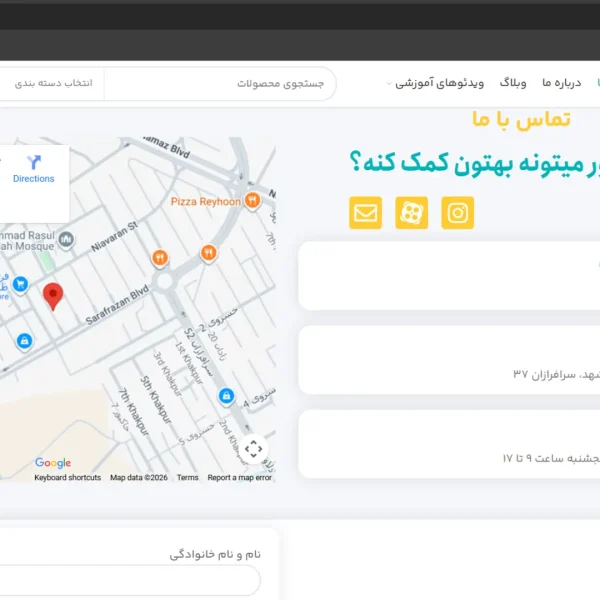Click the mosque marker icon on map
The height and width of the screenshot is (600, 600).
[x=66, y=240]
